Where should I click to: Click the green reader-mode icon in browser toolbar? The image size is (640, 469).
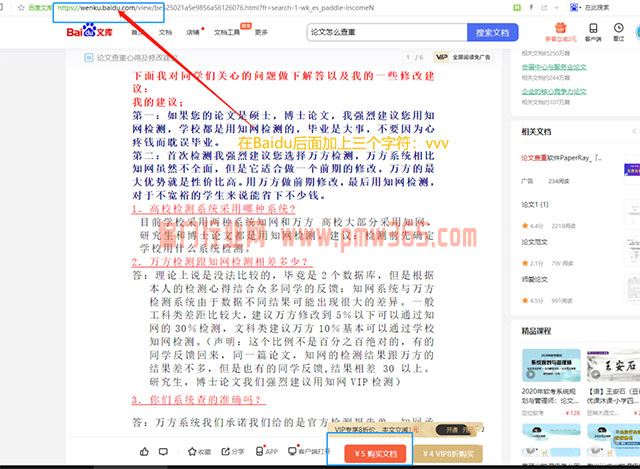[517, 7]
